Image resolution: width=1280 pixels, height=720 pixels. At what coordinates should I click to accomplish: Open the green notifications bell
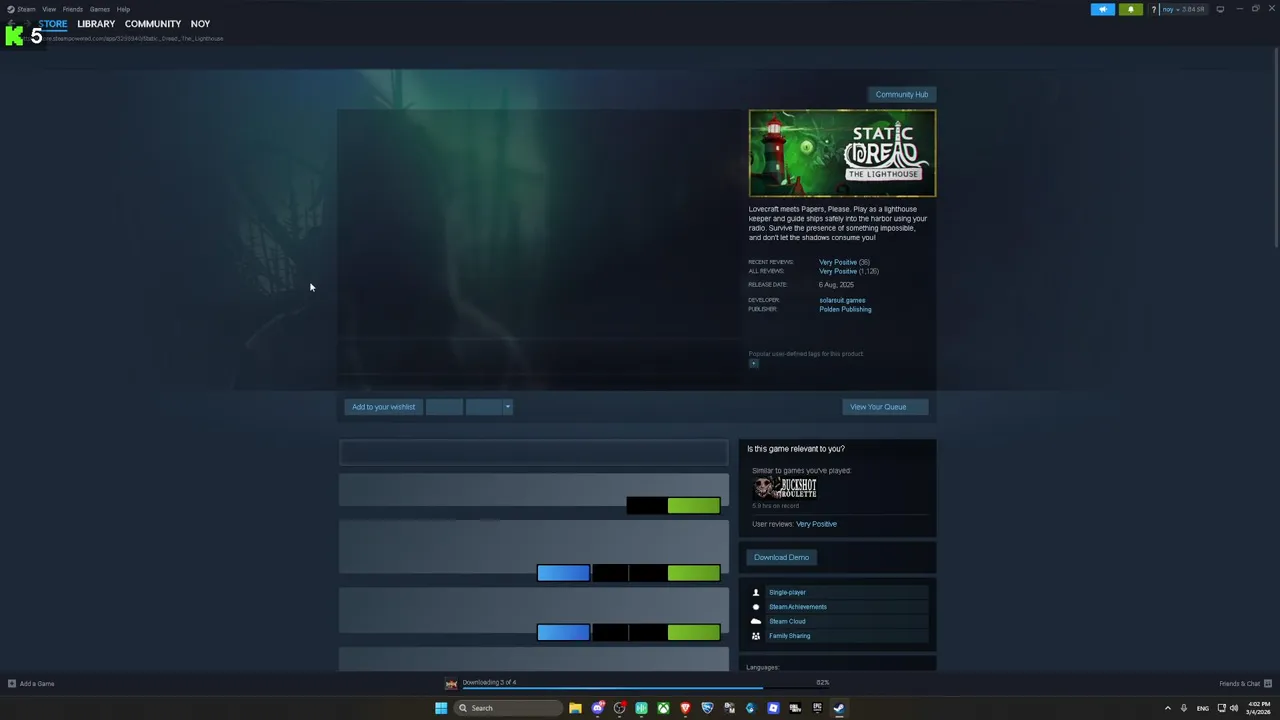(1131, 9)
